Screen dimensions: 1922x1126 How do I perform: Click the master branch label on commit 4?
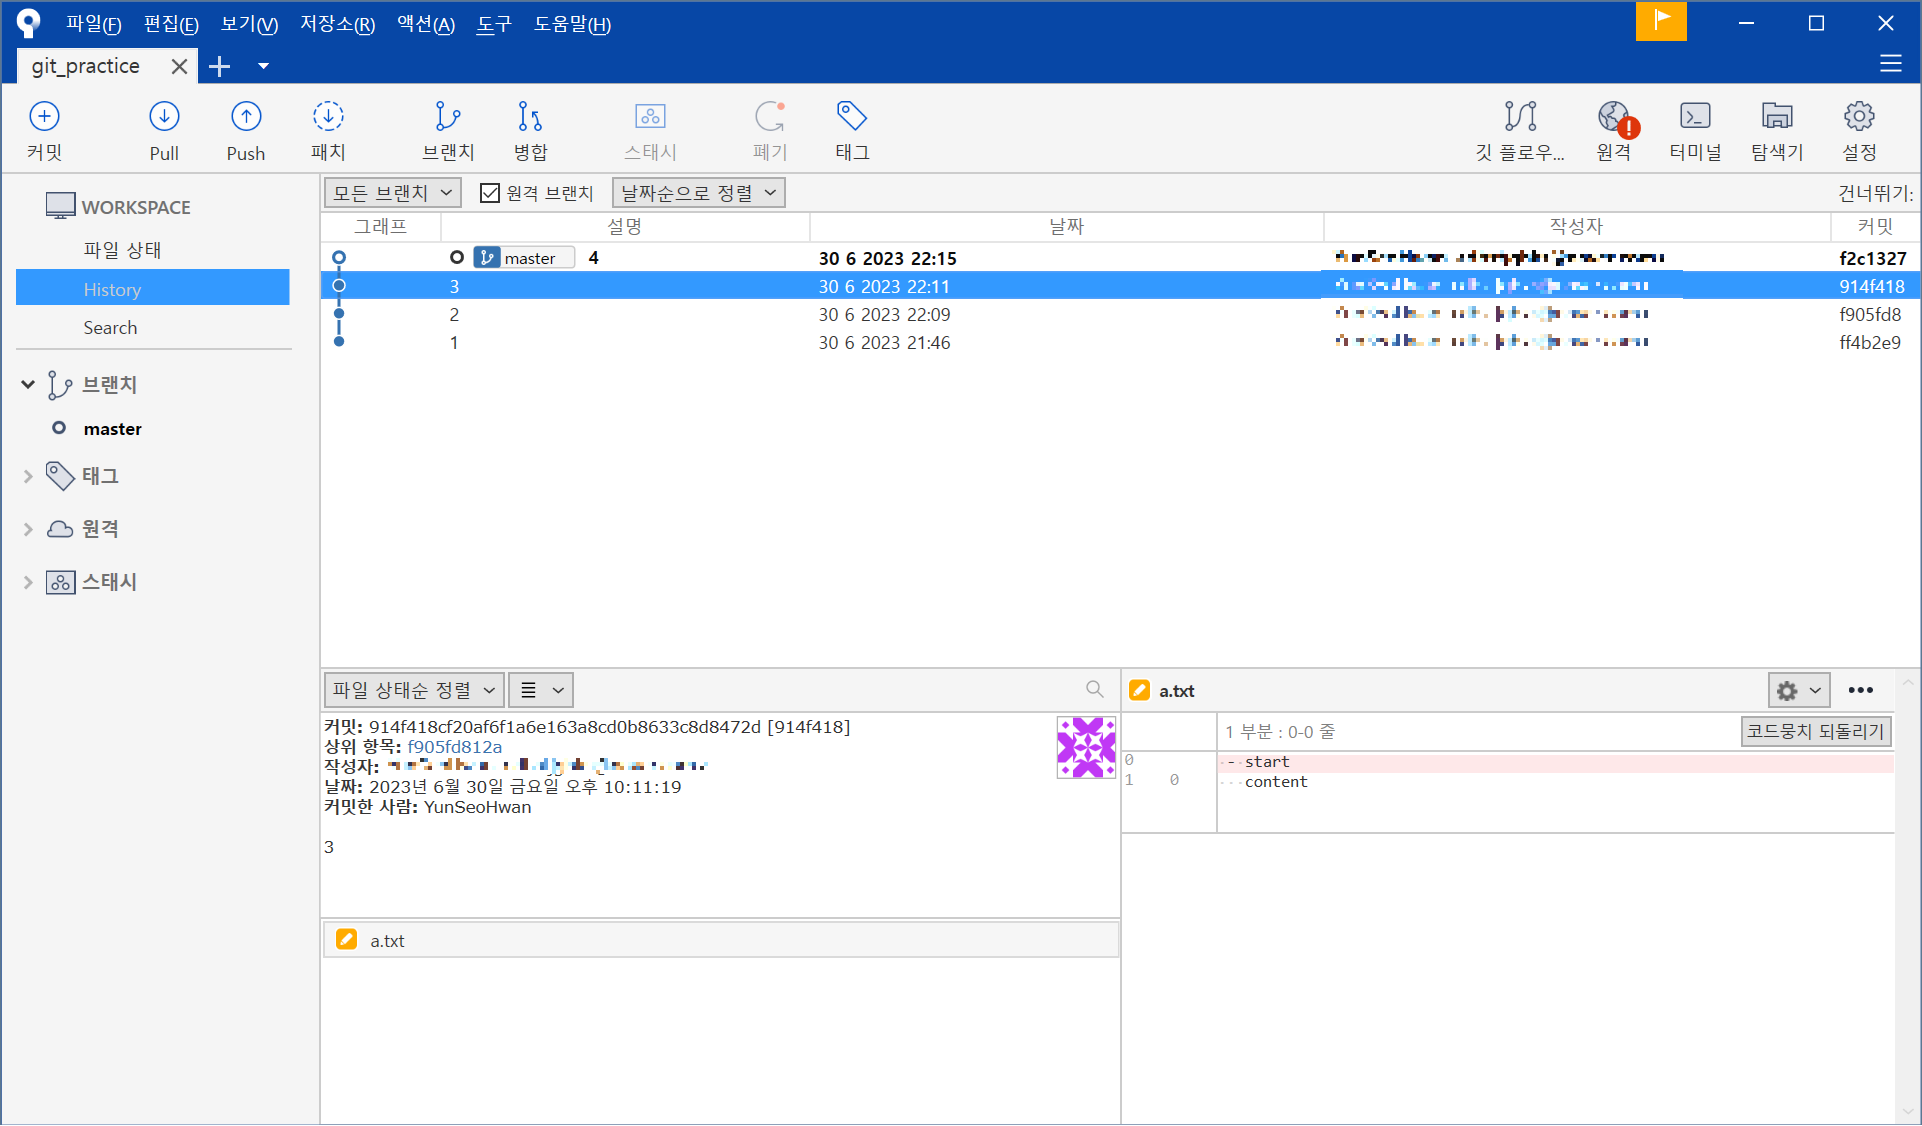click(x=524, y=258)
